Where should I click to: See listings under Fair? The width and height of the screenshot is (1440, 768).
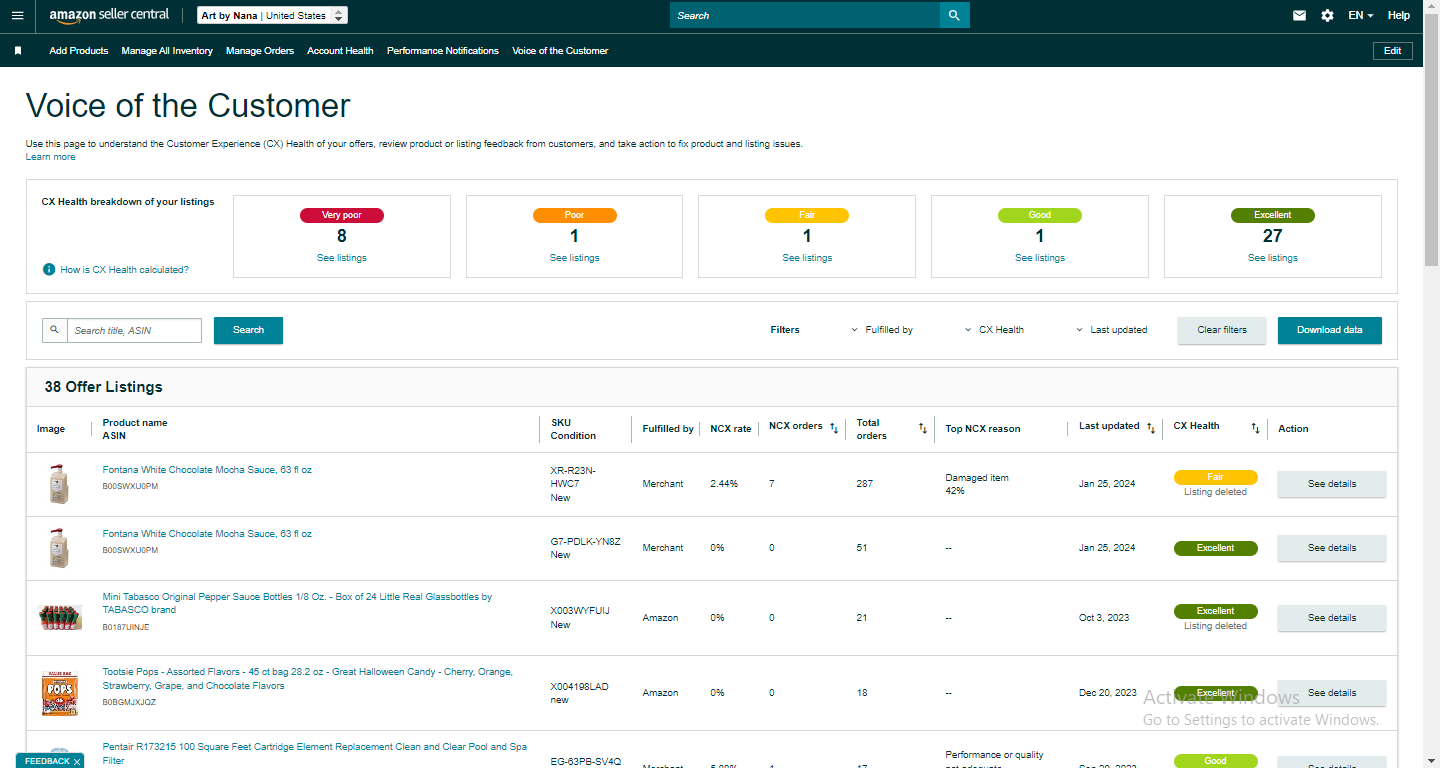pyautogui.click(x=807, y=258)
